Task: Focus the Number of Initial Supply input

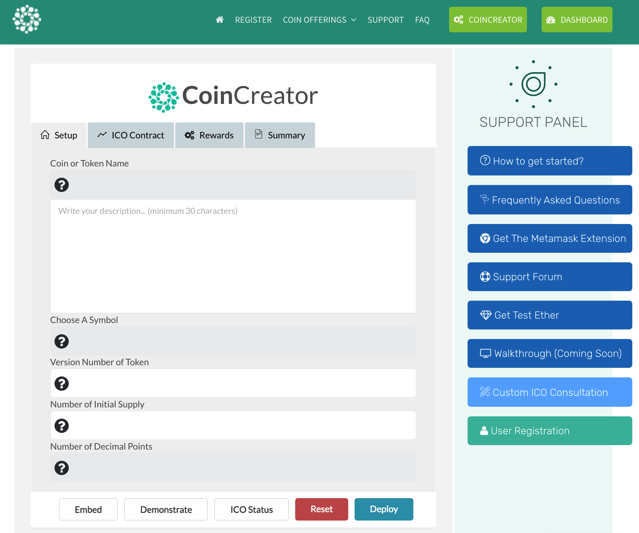Action: [x=233, y=426]
